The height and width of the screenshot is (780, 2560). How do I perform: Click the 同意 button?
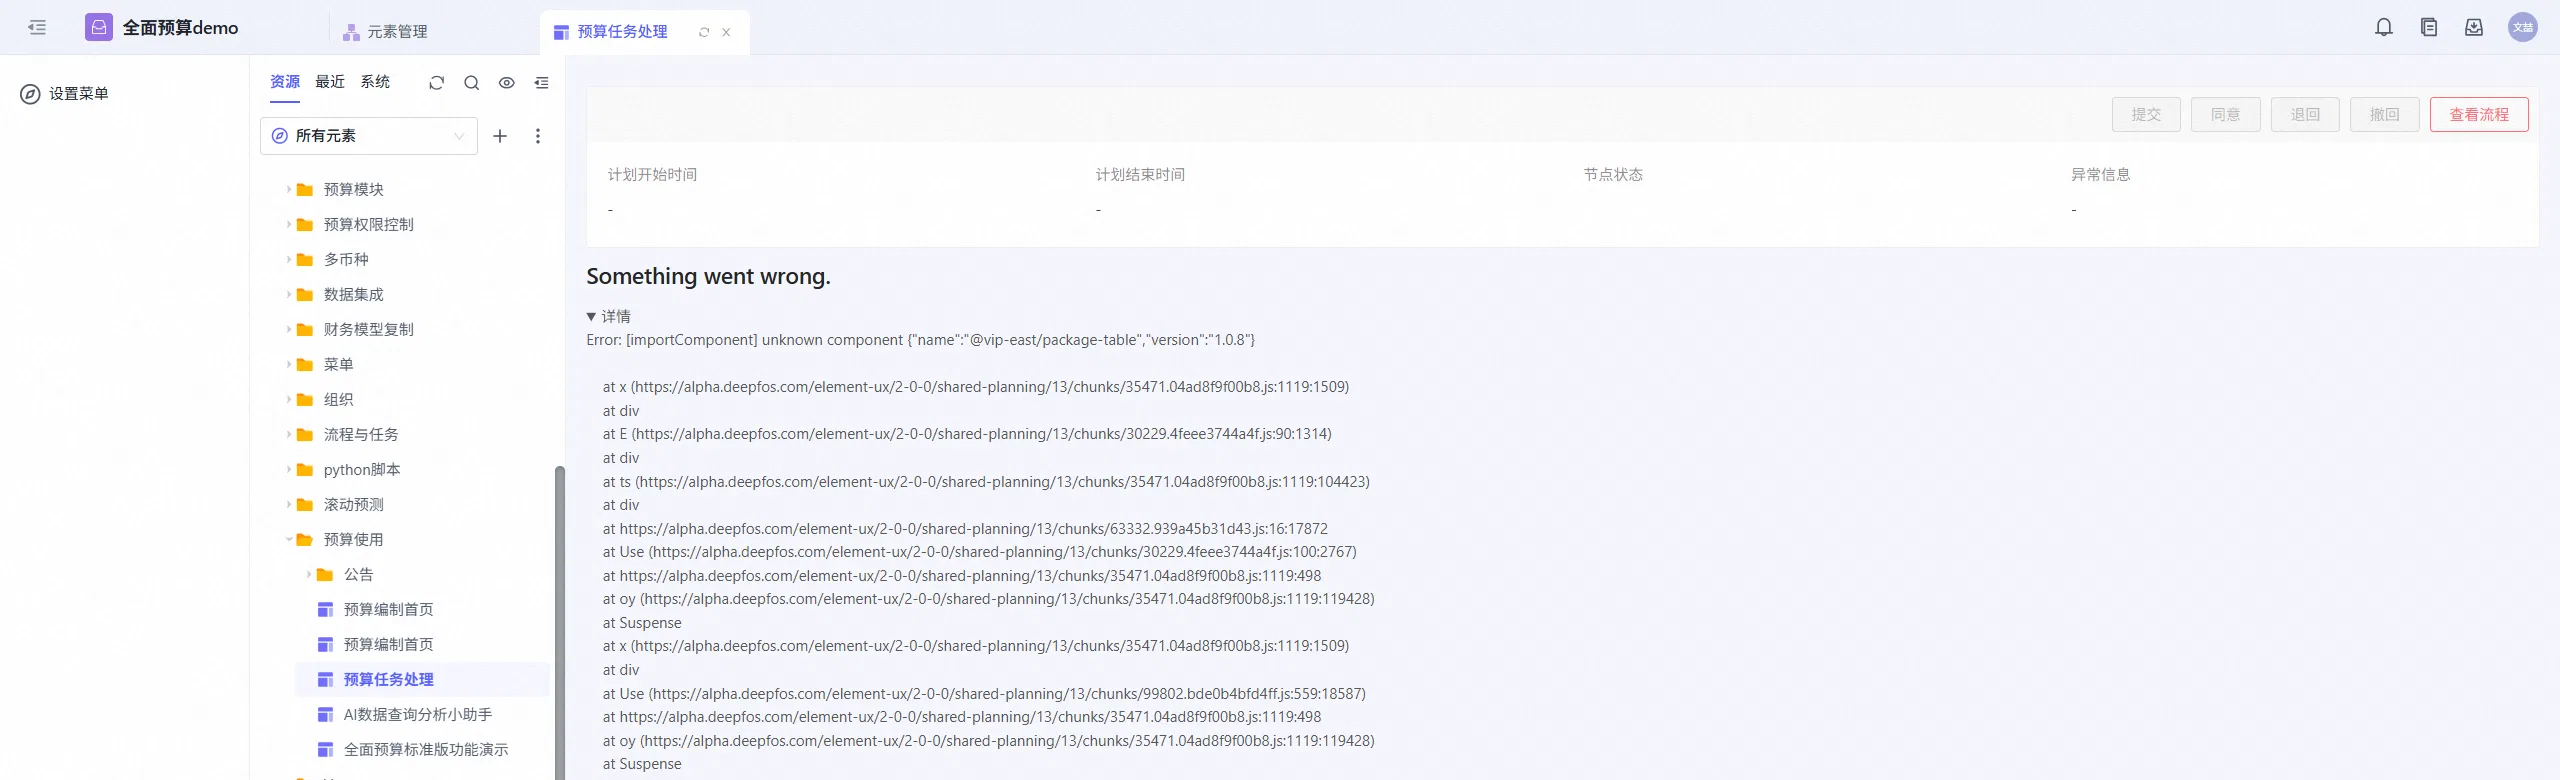pyautogui.click(x=2226, y=115)
